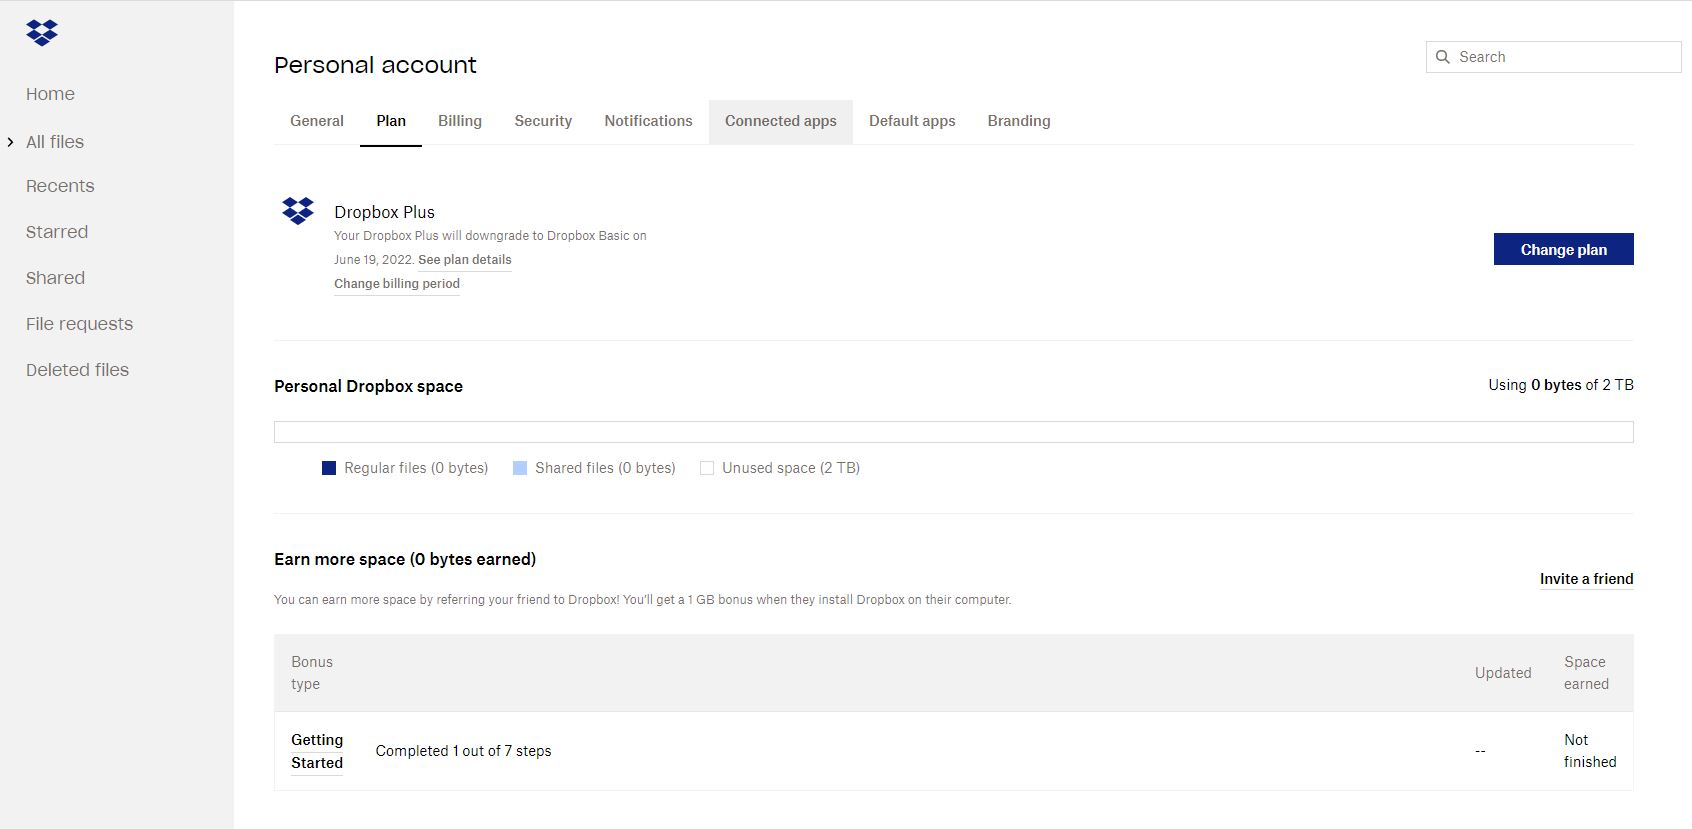
Task: Click the 'Dropbox Plus' plan name
Action: click(385, 212)
